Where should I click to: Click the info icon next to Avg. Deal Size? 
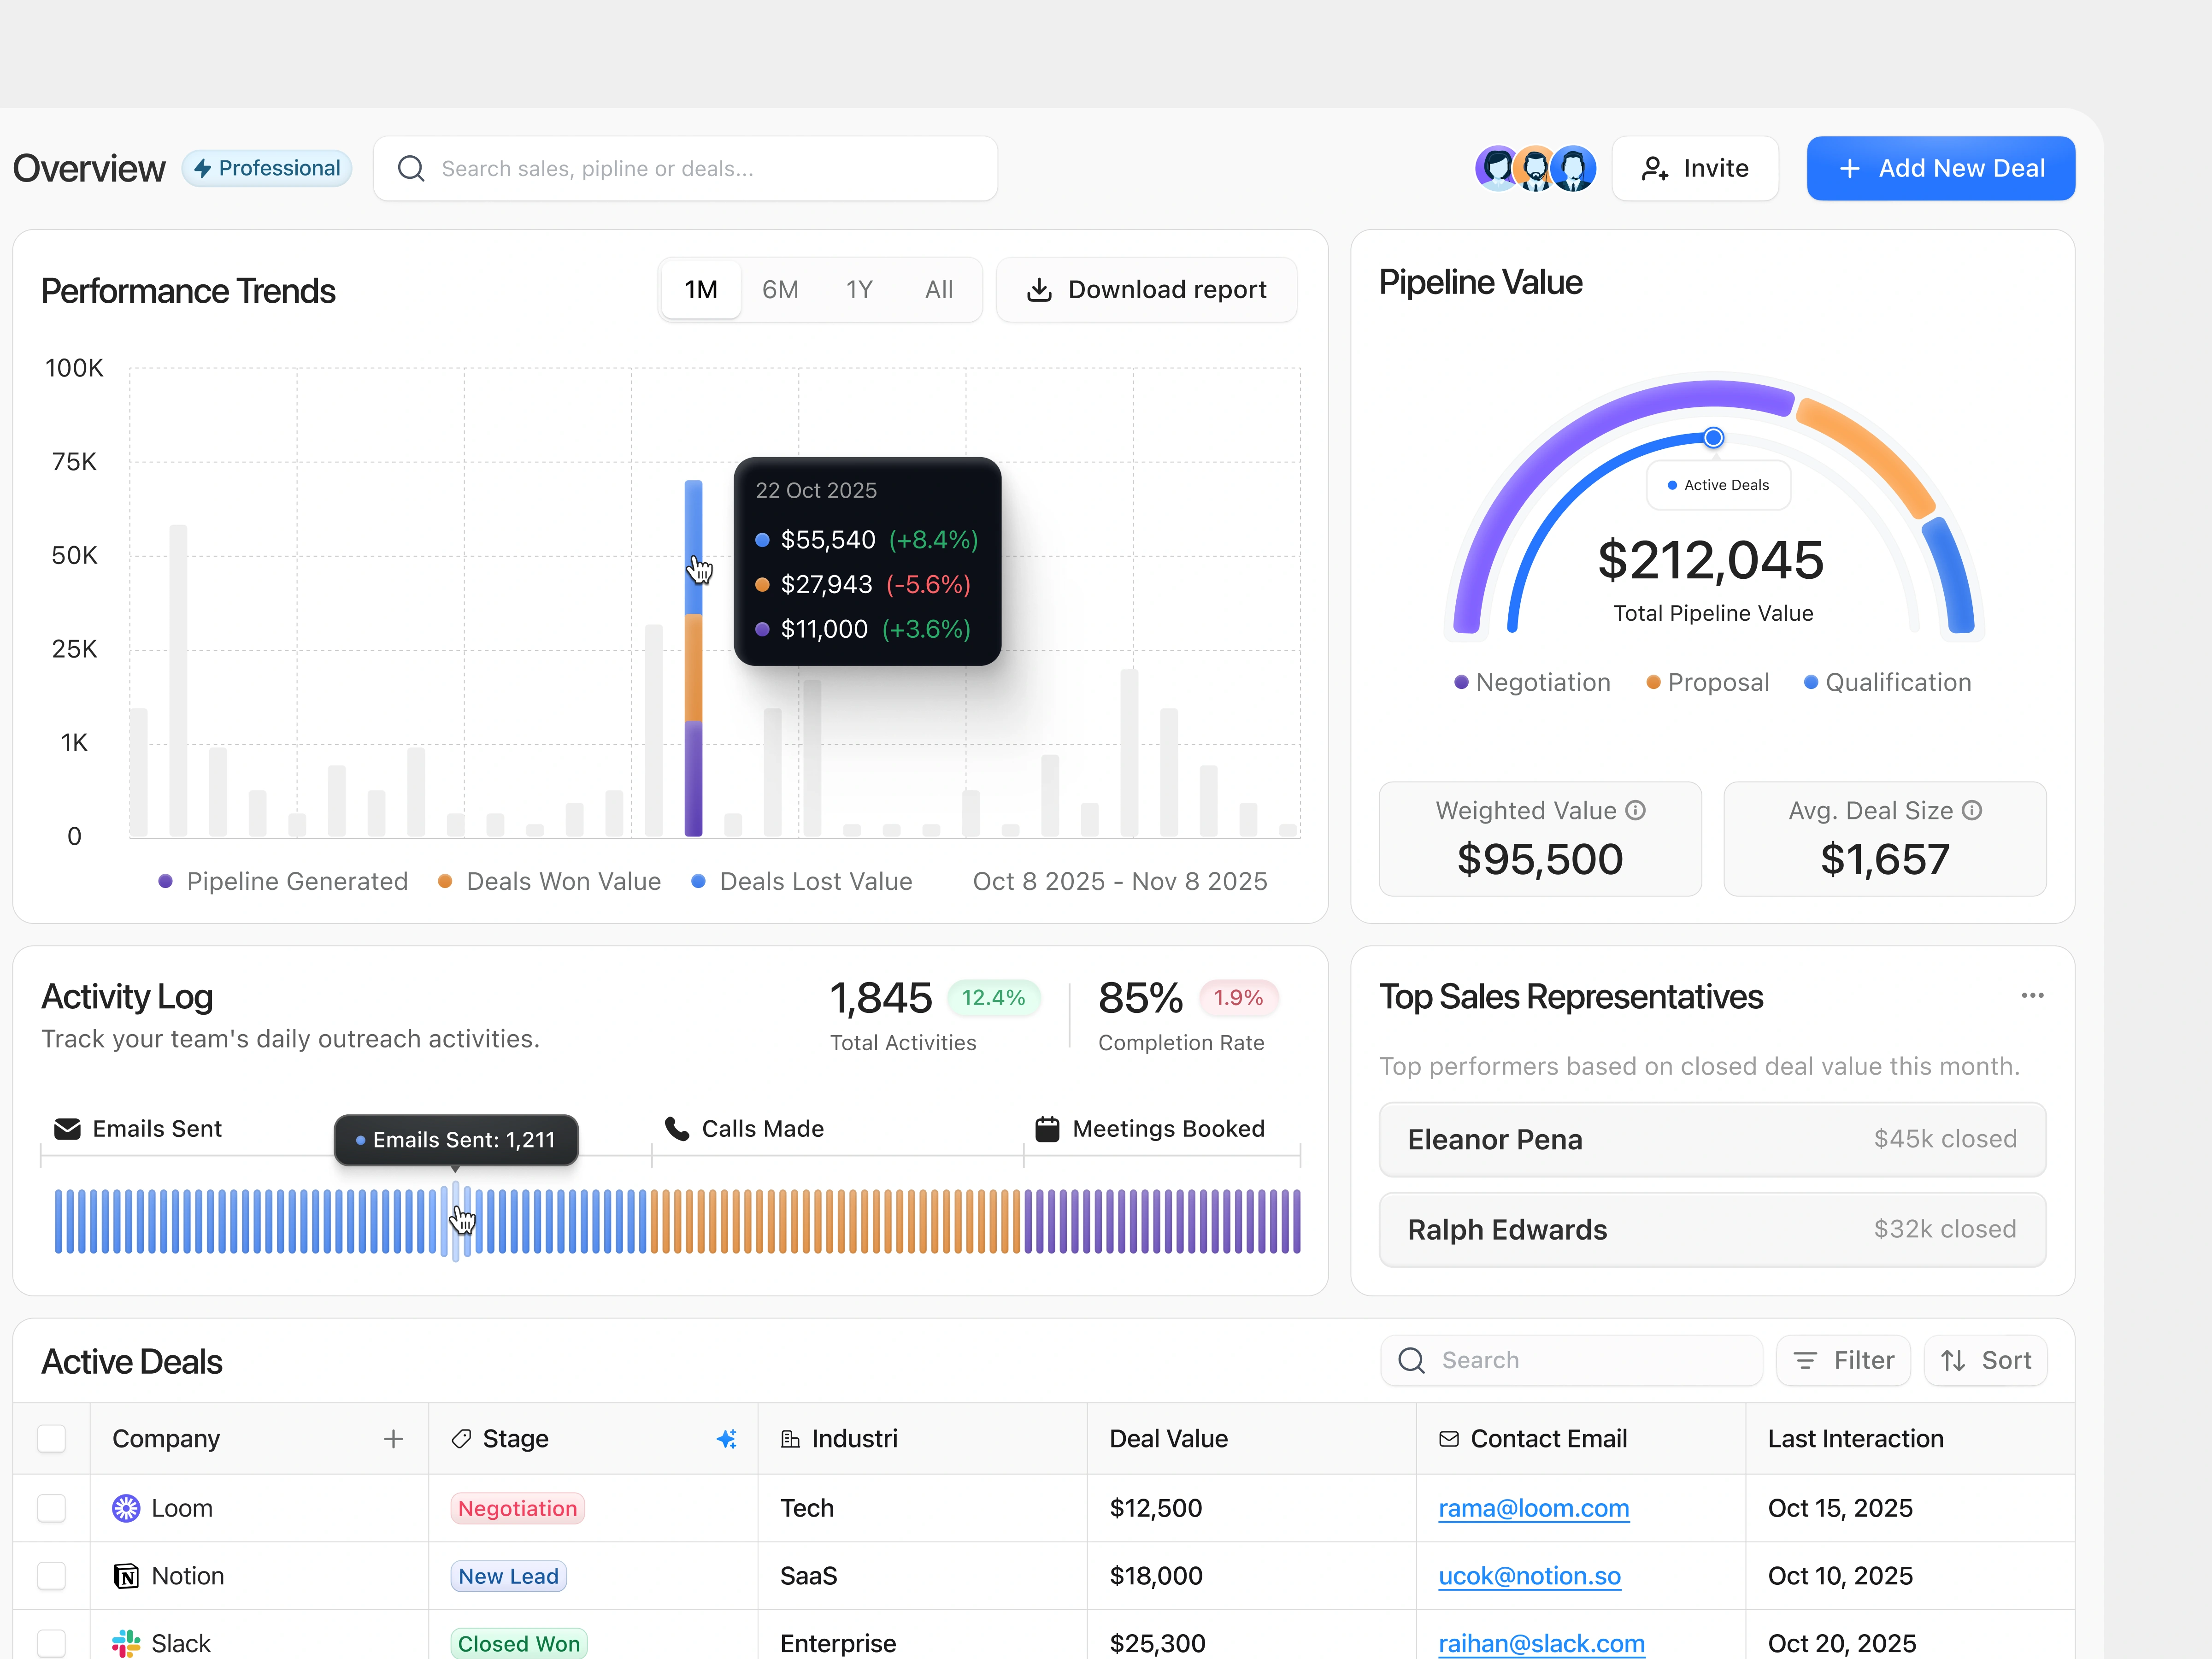(x=1972, y=810)
